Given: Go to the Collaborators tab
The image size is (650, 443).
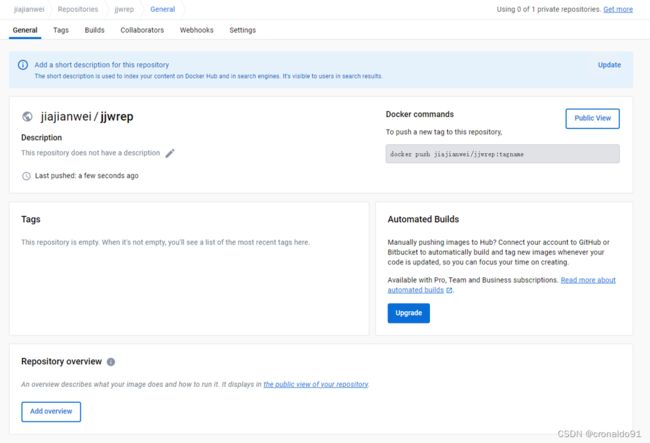Looking at the screenshot, I should (142, 30).
